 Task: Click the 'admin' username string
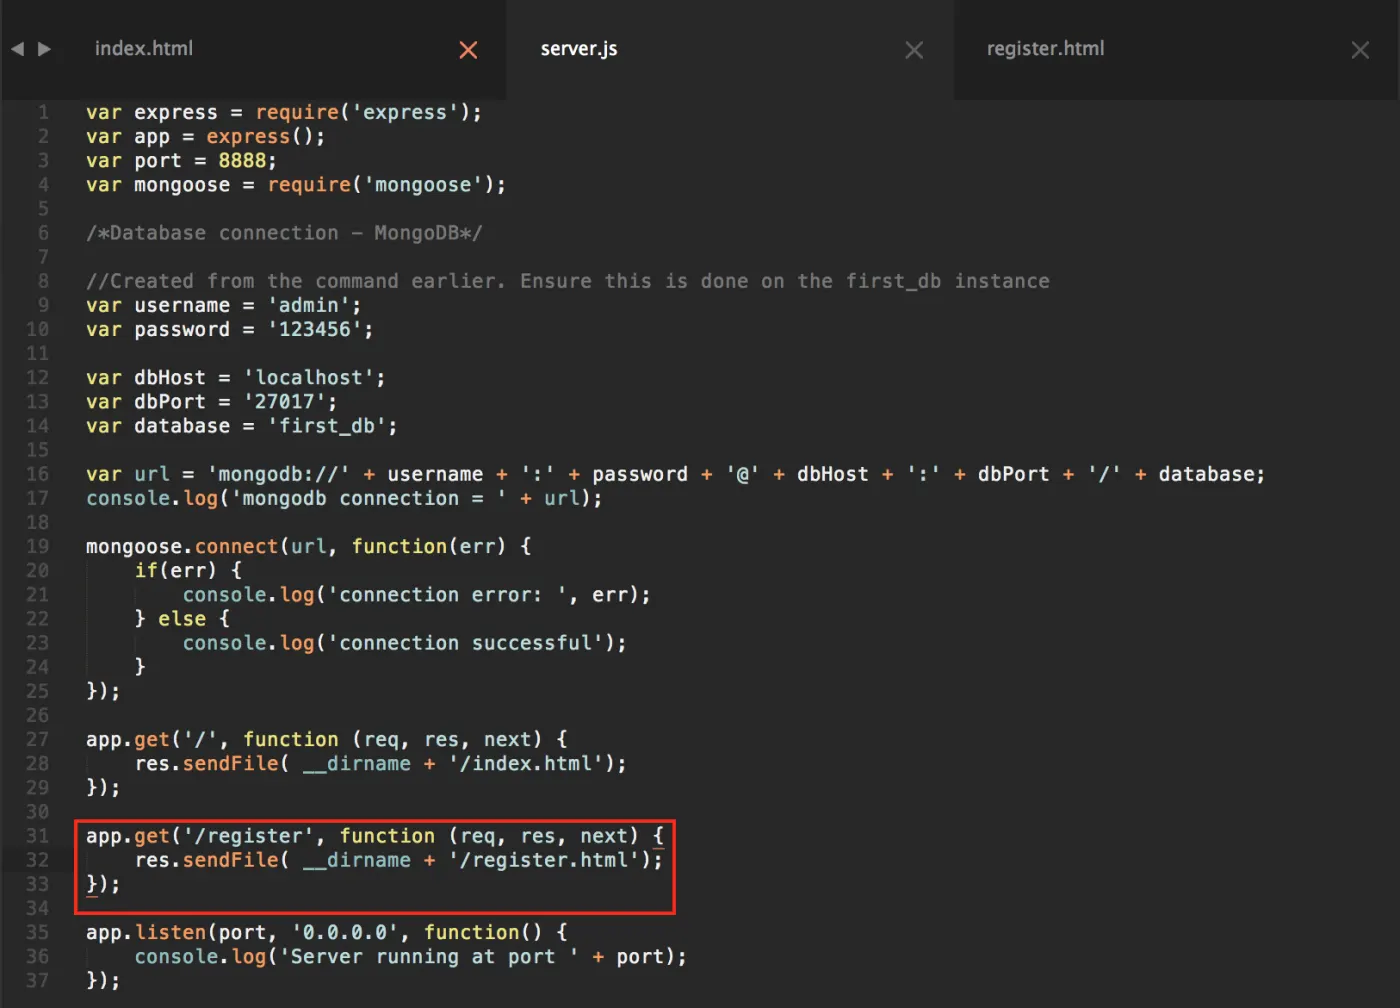point(308,305)
